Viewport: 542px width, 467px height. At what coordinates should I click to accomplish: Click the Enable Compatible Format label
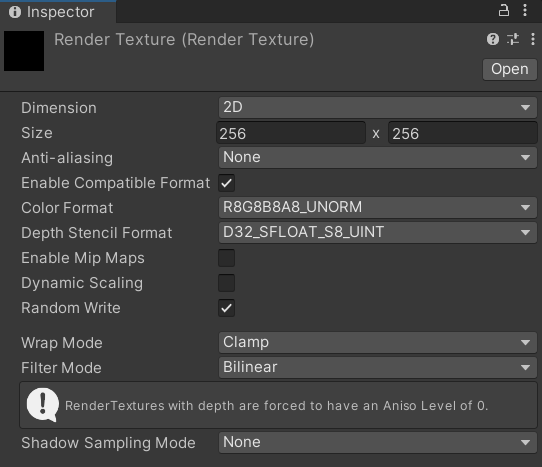point(115,183)
